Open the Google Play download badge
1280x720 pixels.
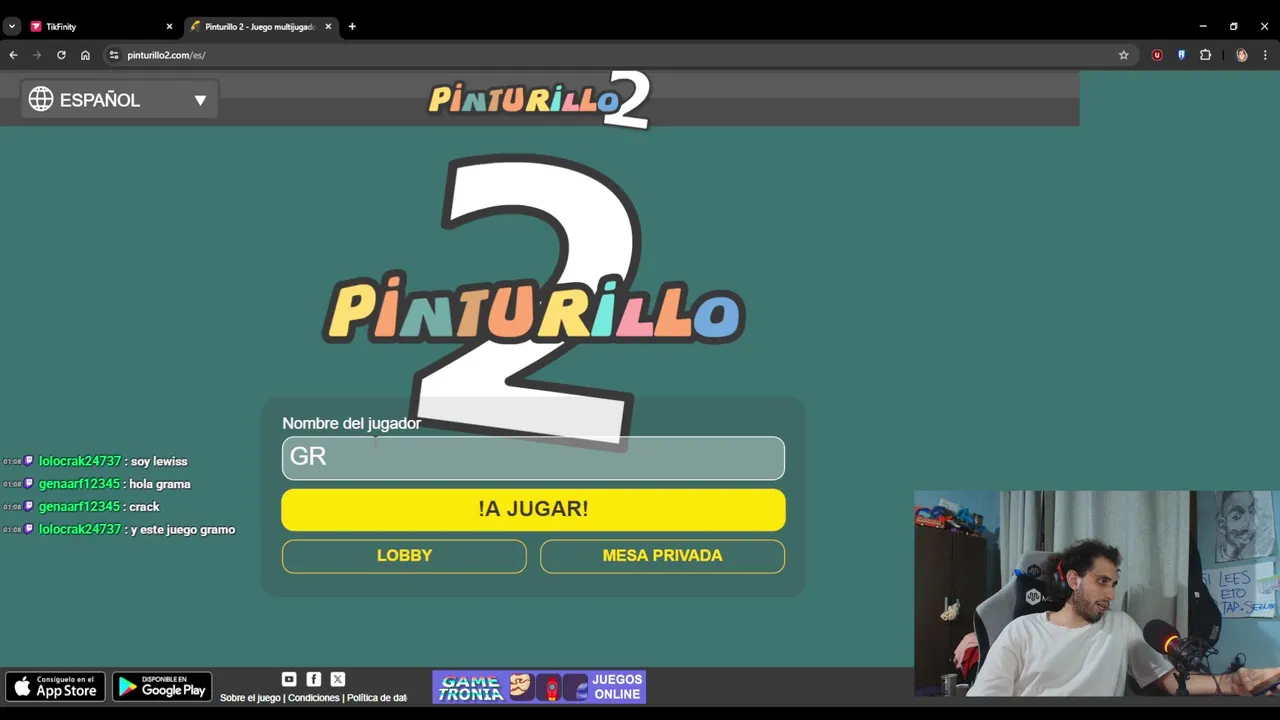point(162,687)
